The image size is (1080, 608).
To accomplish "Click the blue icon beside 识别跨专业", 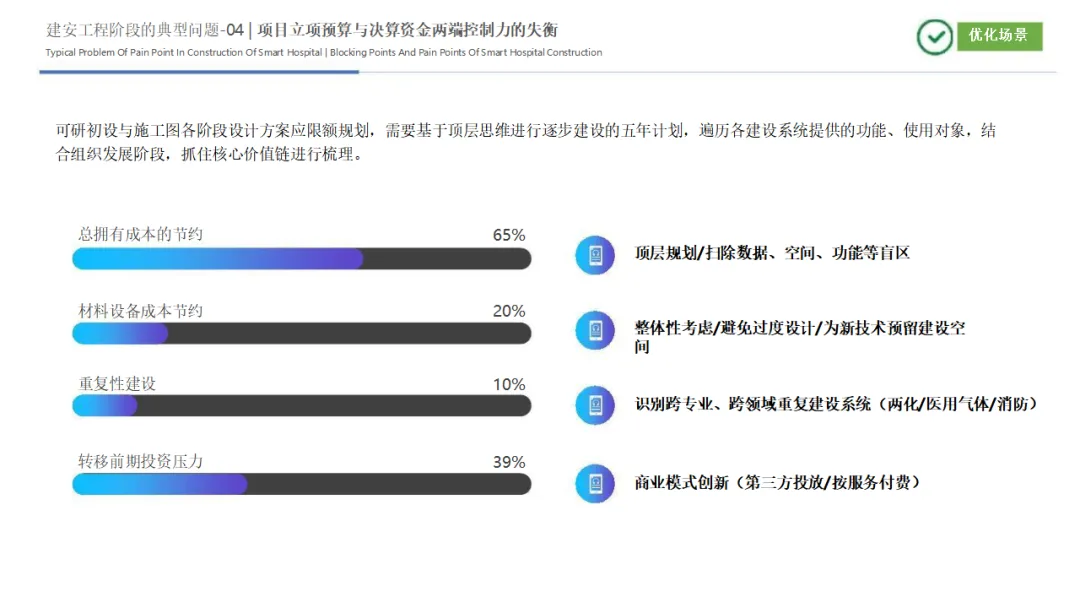I will pos(595,405).
